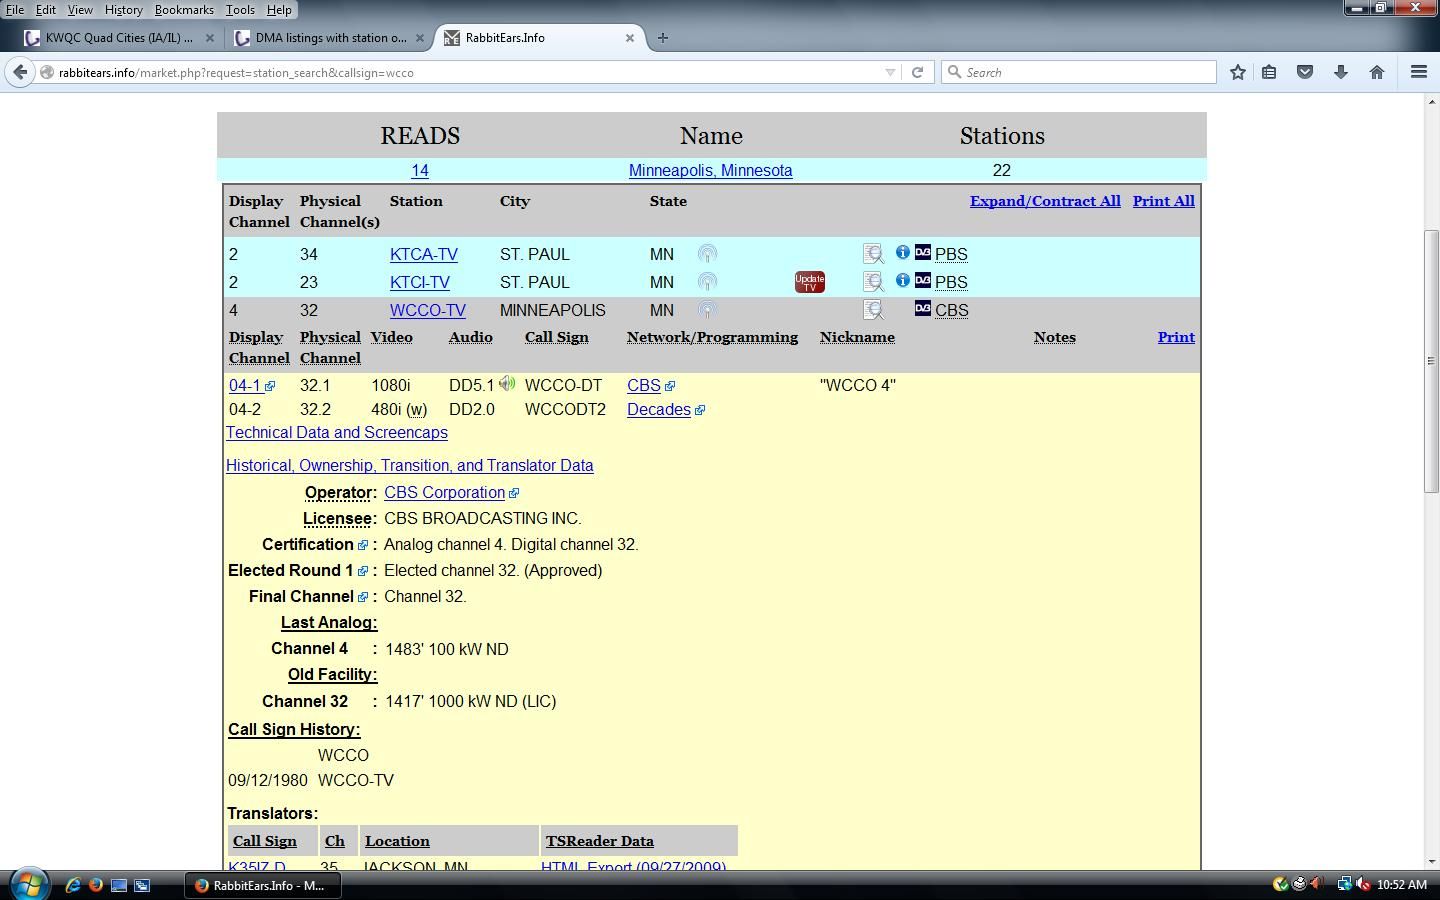Open the KTCA-TV station link
The width and height of the screenshot is (1440, 900).
(x=423, y=255)
